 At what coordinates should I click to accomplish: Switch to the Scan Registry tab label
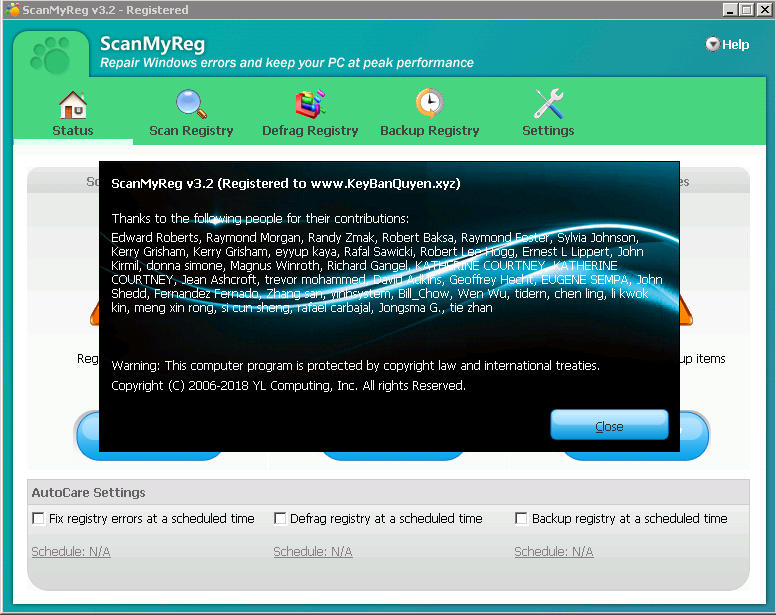191,131
